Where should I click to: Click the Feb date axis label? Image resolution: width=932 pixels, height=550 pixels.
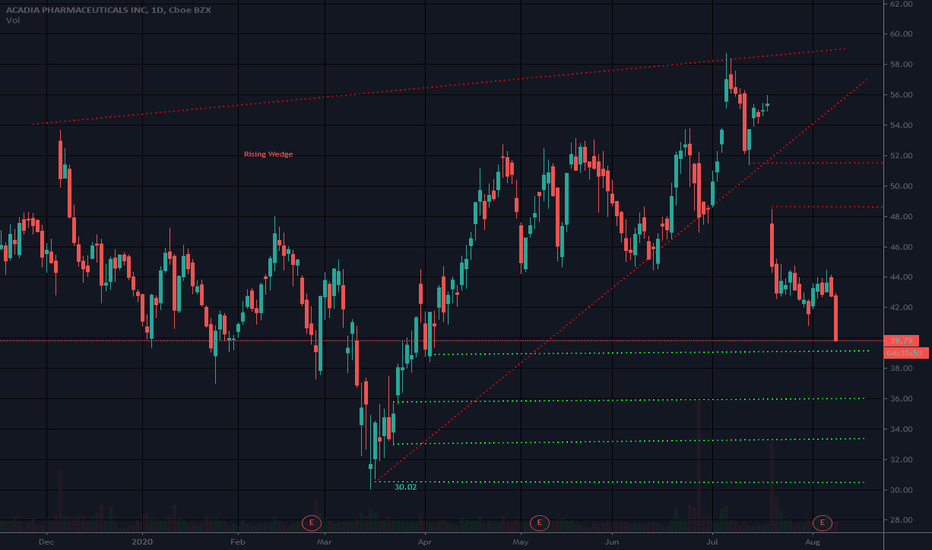click(238, 542)
